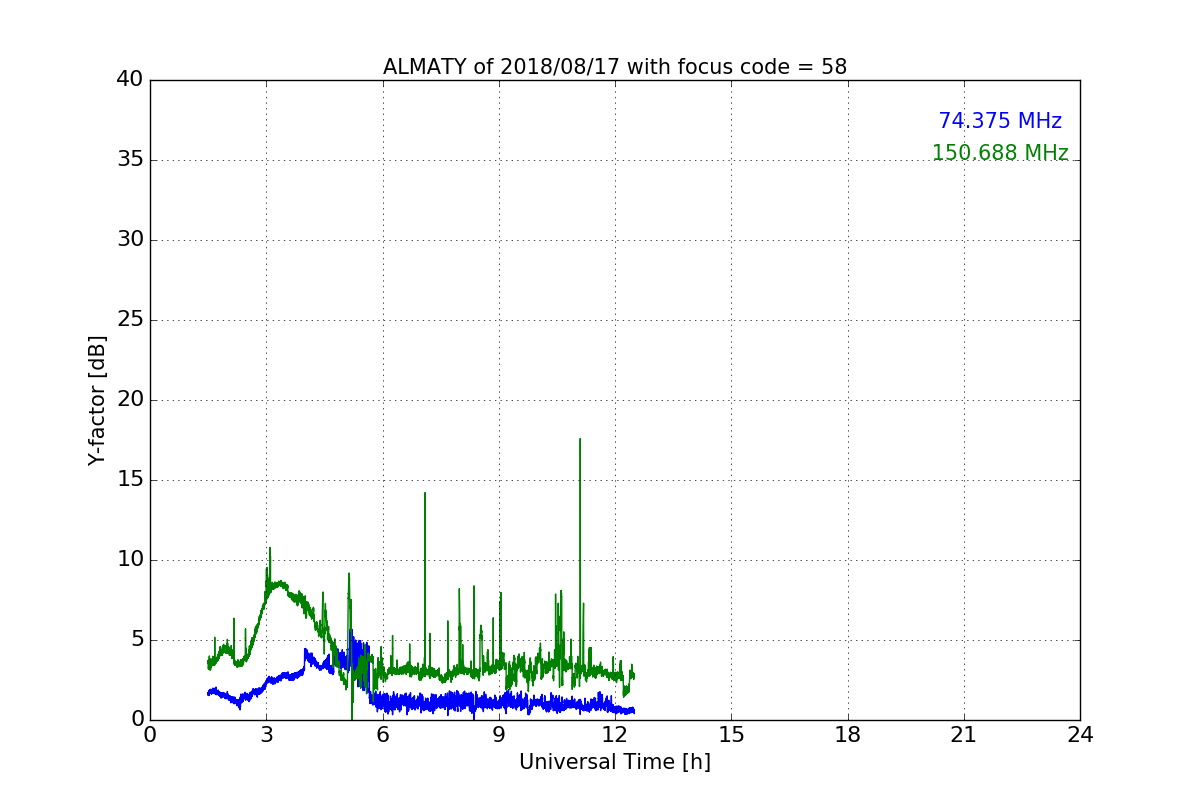Select the blue '74.375 MHz' legend label

pos(1000,121)
